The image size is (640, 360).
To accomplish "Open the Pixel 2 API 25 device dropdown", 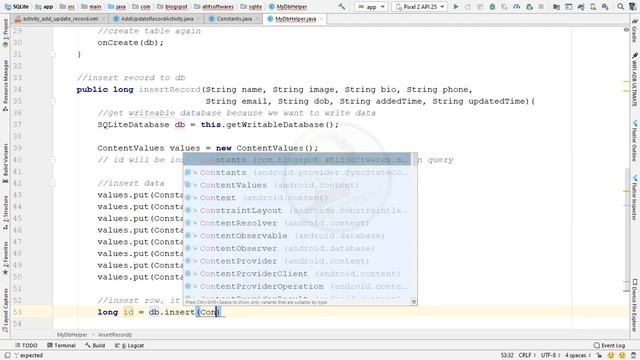I will pos(419,7).
